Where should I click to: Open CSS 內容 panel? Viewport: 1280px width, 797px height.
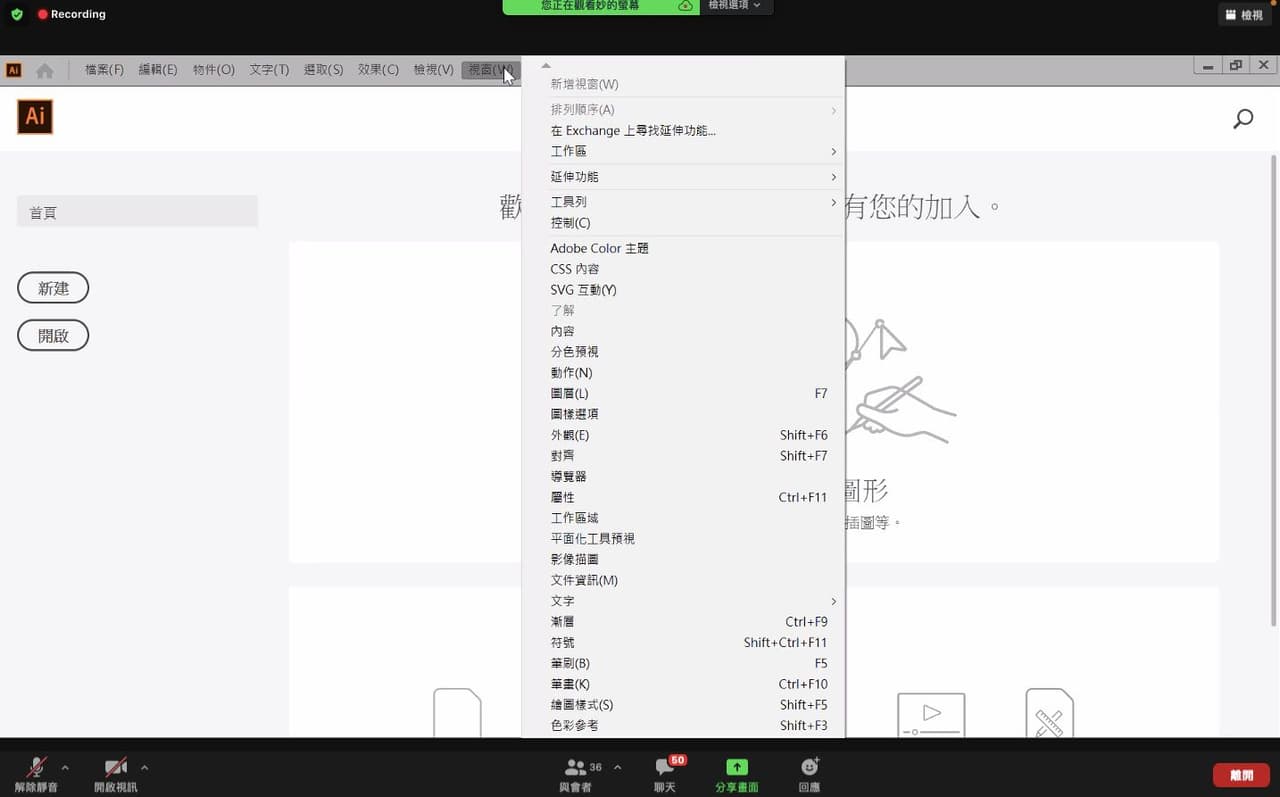pyautogui.click(x=684, y=269)
